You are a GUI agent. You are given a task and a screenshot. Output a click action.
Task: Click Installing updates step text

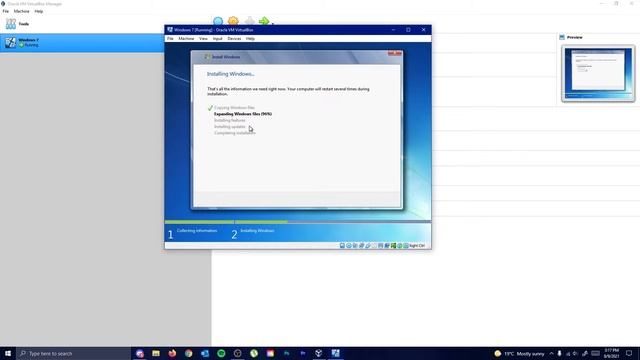230,127
